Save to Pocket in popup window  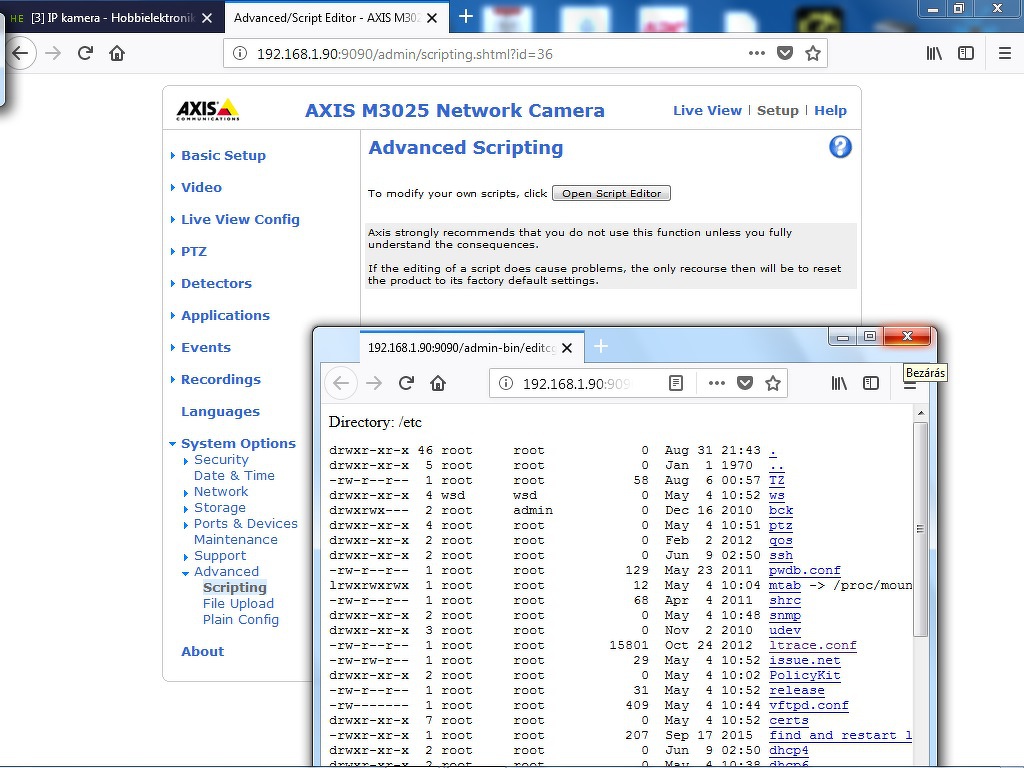click(744, 383)
